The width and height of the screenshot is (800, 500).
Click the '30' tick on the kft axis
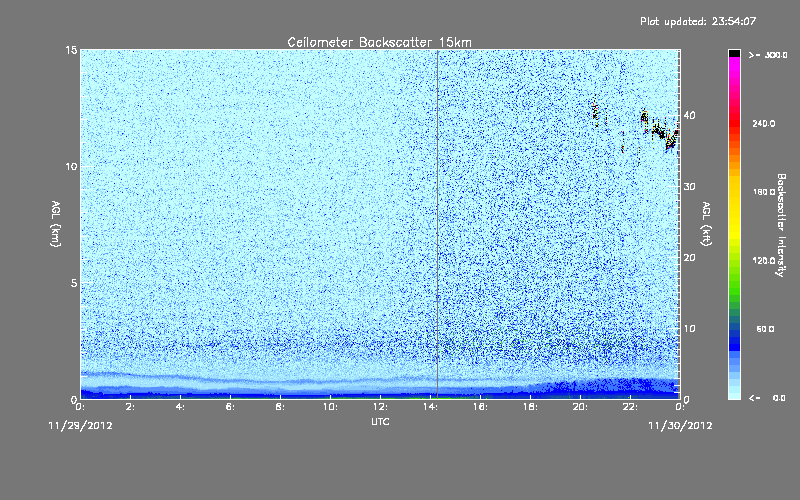(689, 187)
